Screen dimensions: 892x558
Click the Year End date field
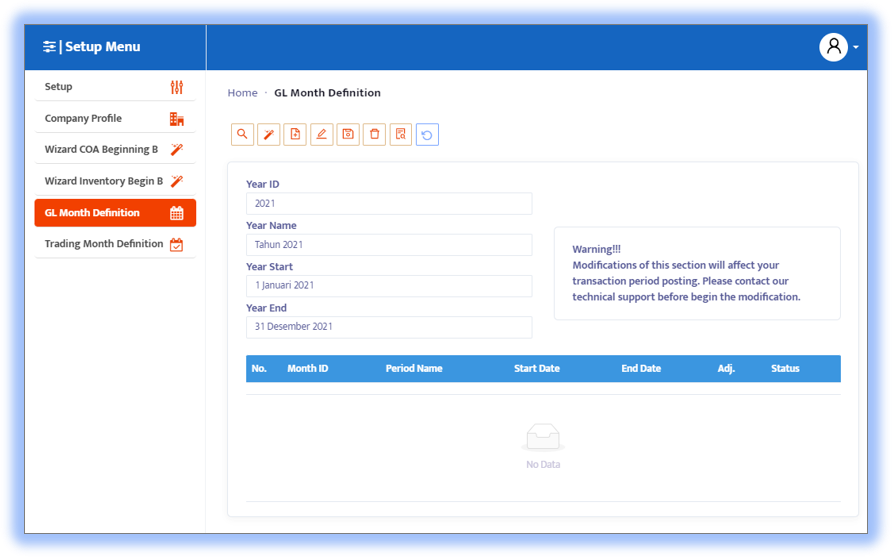click(x=389, y=326)
